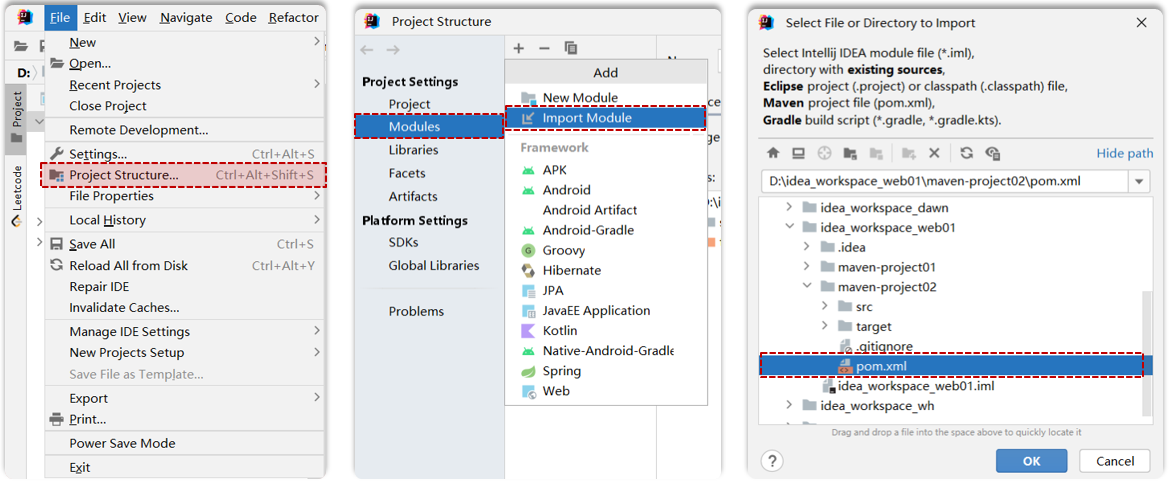Open the Navigate menu
Image resolution: width=1169 pixels, height=487 pixels.
pyautogui.click(x=186, y=17)
